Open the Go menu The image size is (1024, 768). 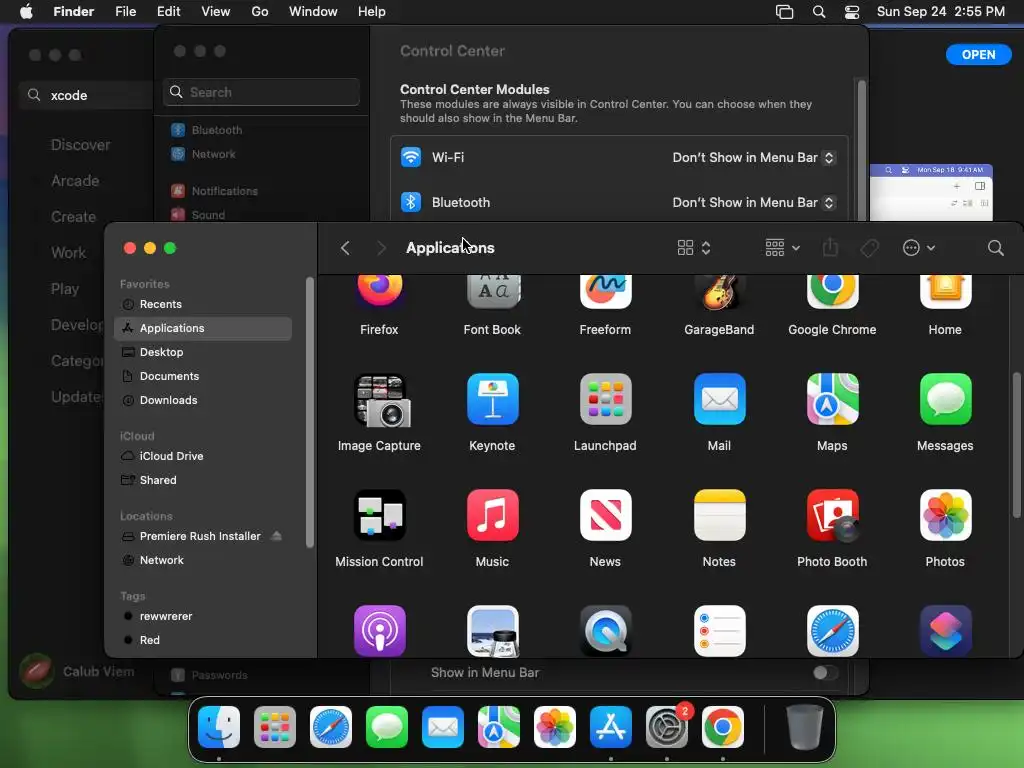[x=260, y=12]
